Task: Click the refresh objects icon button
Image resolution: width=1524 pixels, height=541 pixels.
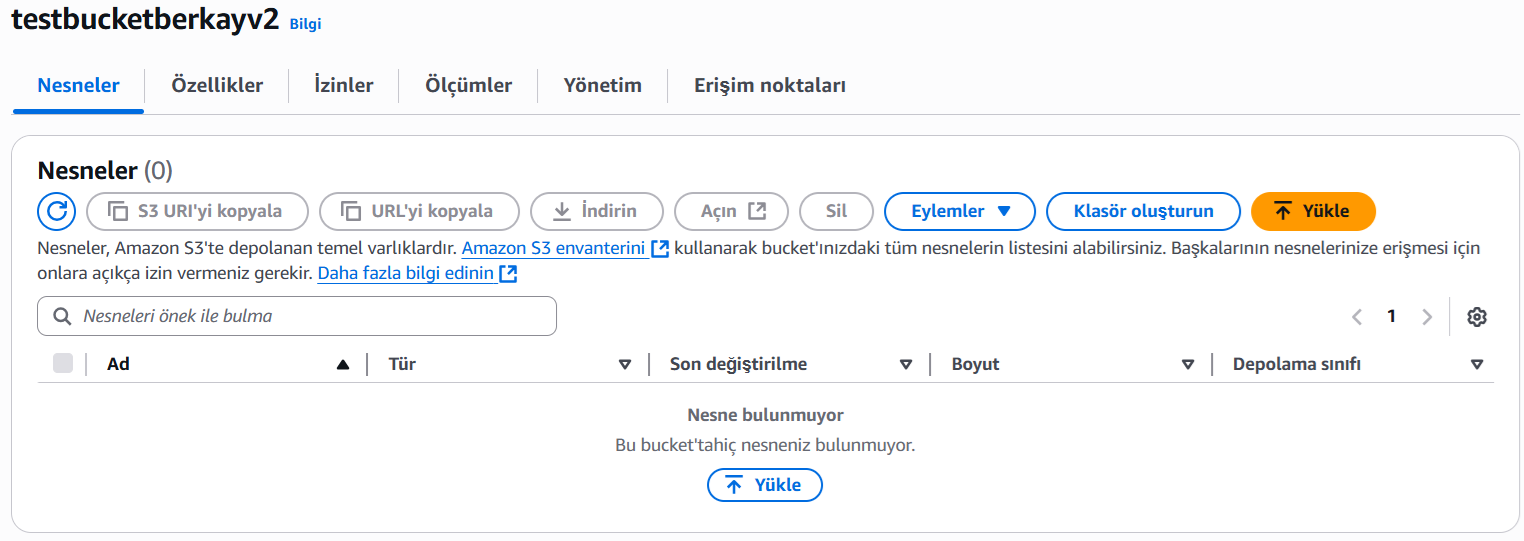Action: [57, 211]
